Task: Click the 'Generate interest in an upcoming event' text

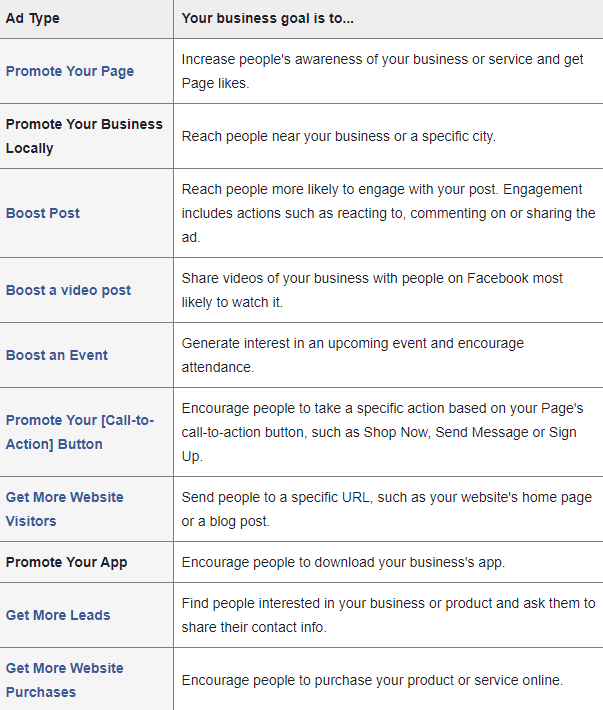Action: (x=352, y=355)
